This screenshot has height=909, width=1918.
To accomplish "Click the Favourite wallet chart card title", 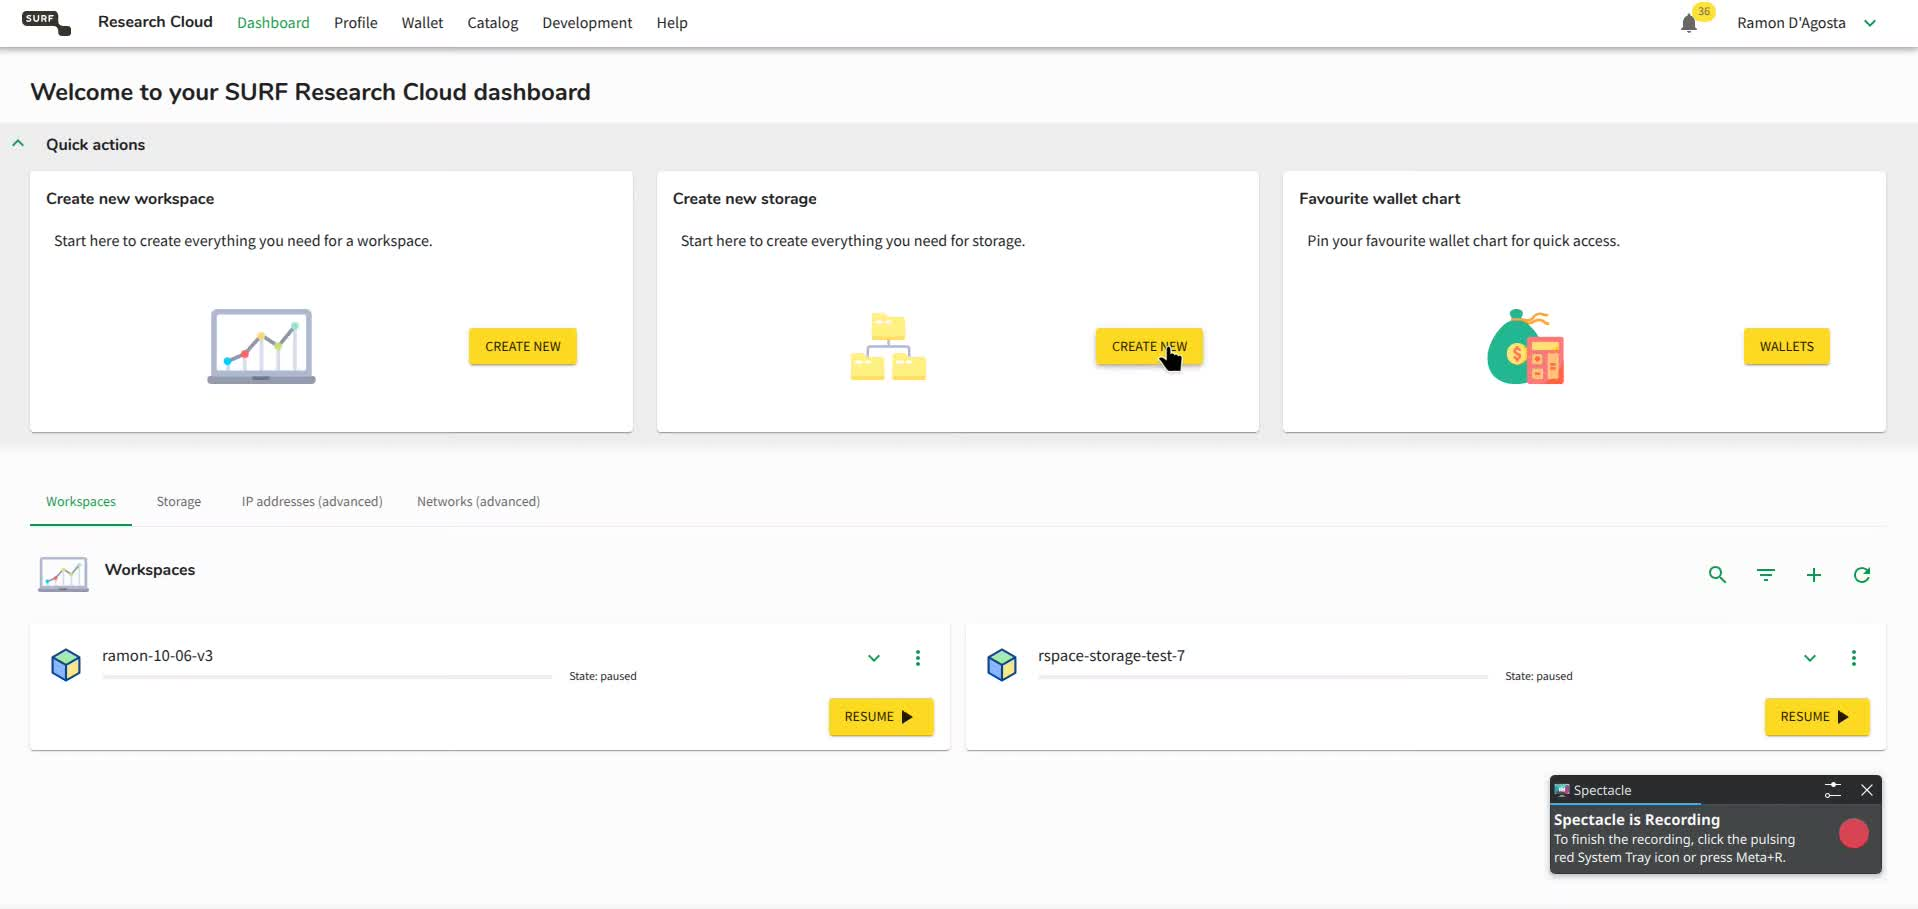I will click(x=1380, y=199).
